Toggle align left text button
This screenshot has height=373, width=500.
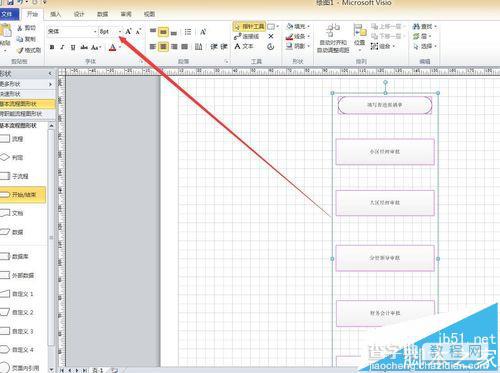click(x=153, y=47)
